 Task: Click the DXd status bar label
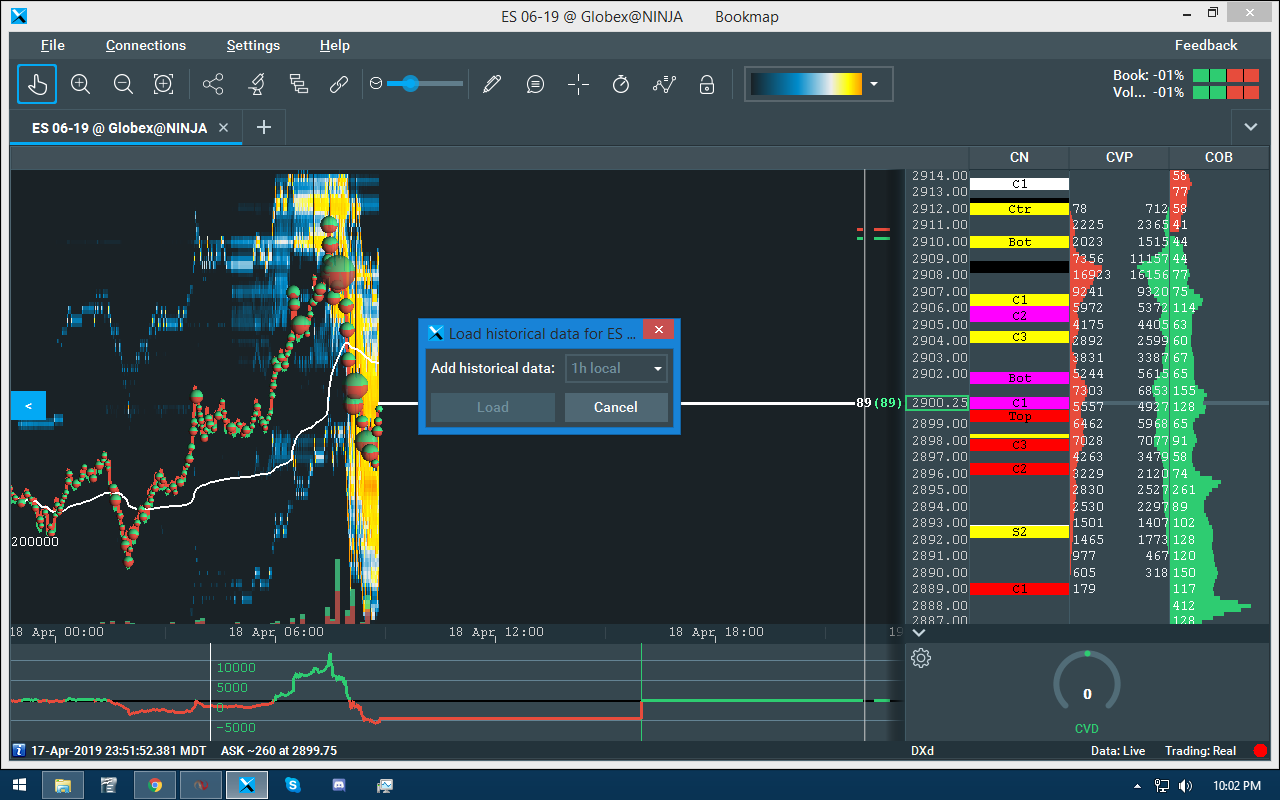(922, 751)
